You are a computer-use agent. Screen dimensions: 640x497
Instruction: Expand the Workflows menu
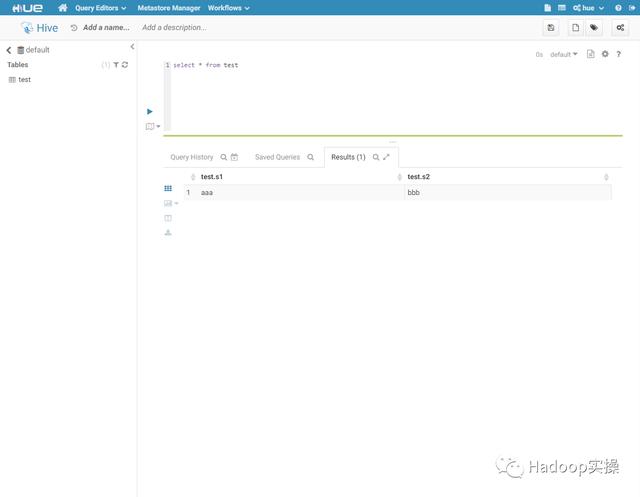tap(228, 8)
